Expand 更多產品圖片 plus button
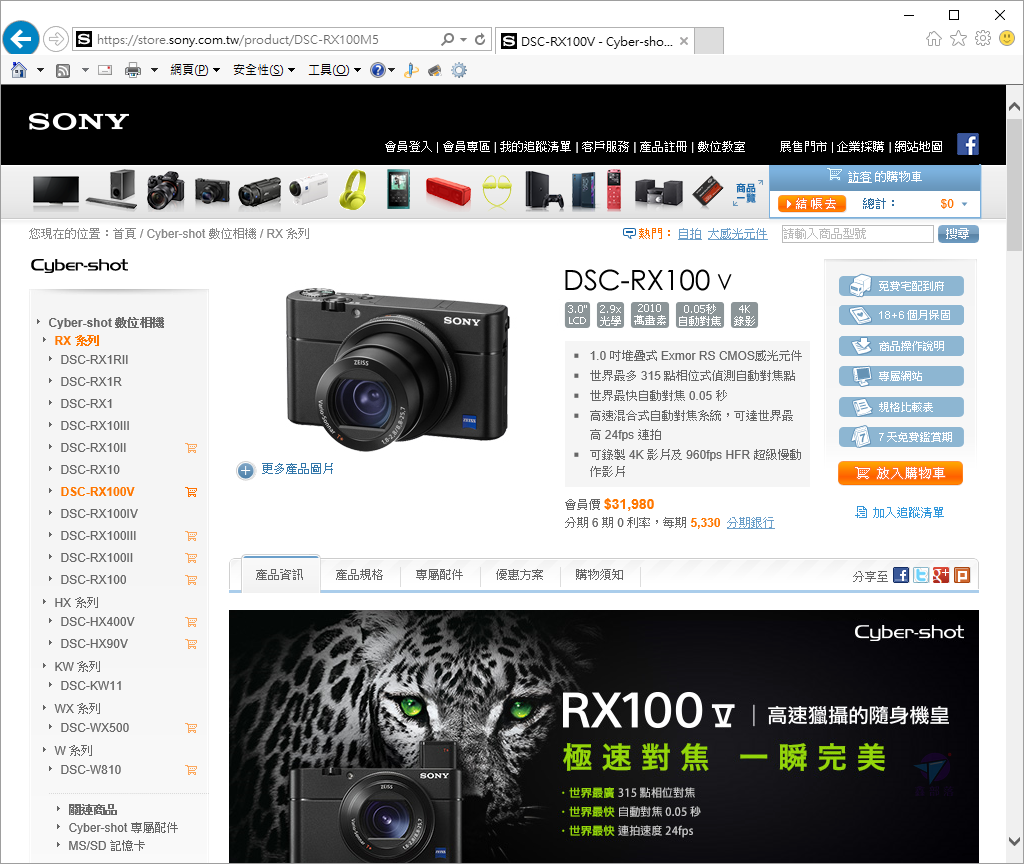Image resolution: width=1024 pixels, height=864 pixels. 246,470
